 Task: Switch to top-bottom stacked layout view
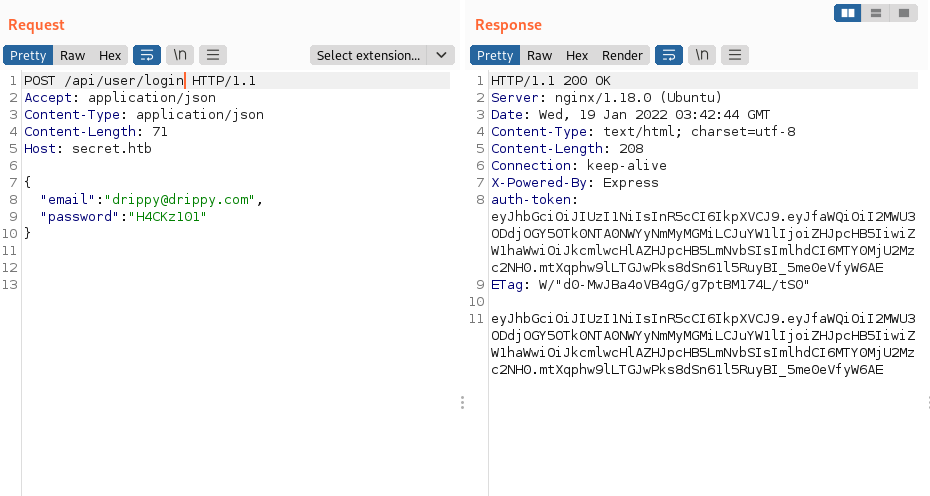click(876, 13)
